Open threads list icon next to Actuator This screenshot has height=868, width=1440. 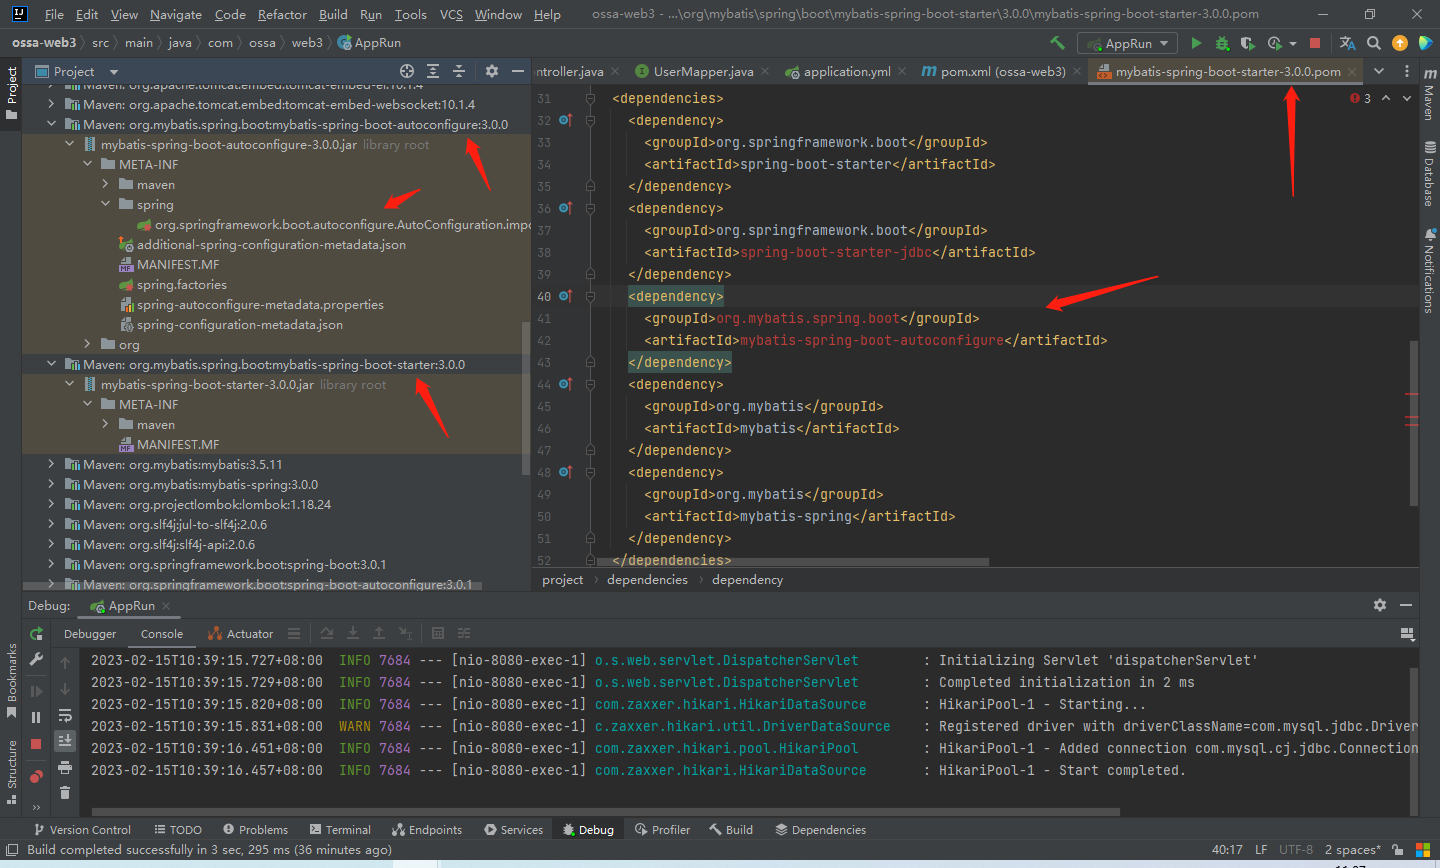293,633
